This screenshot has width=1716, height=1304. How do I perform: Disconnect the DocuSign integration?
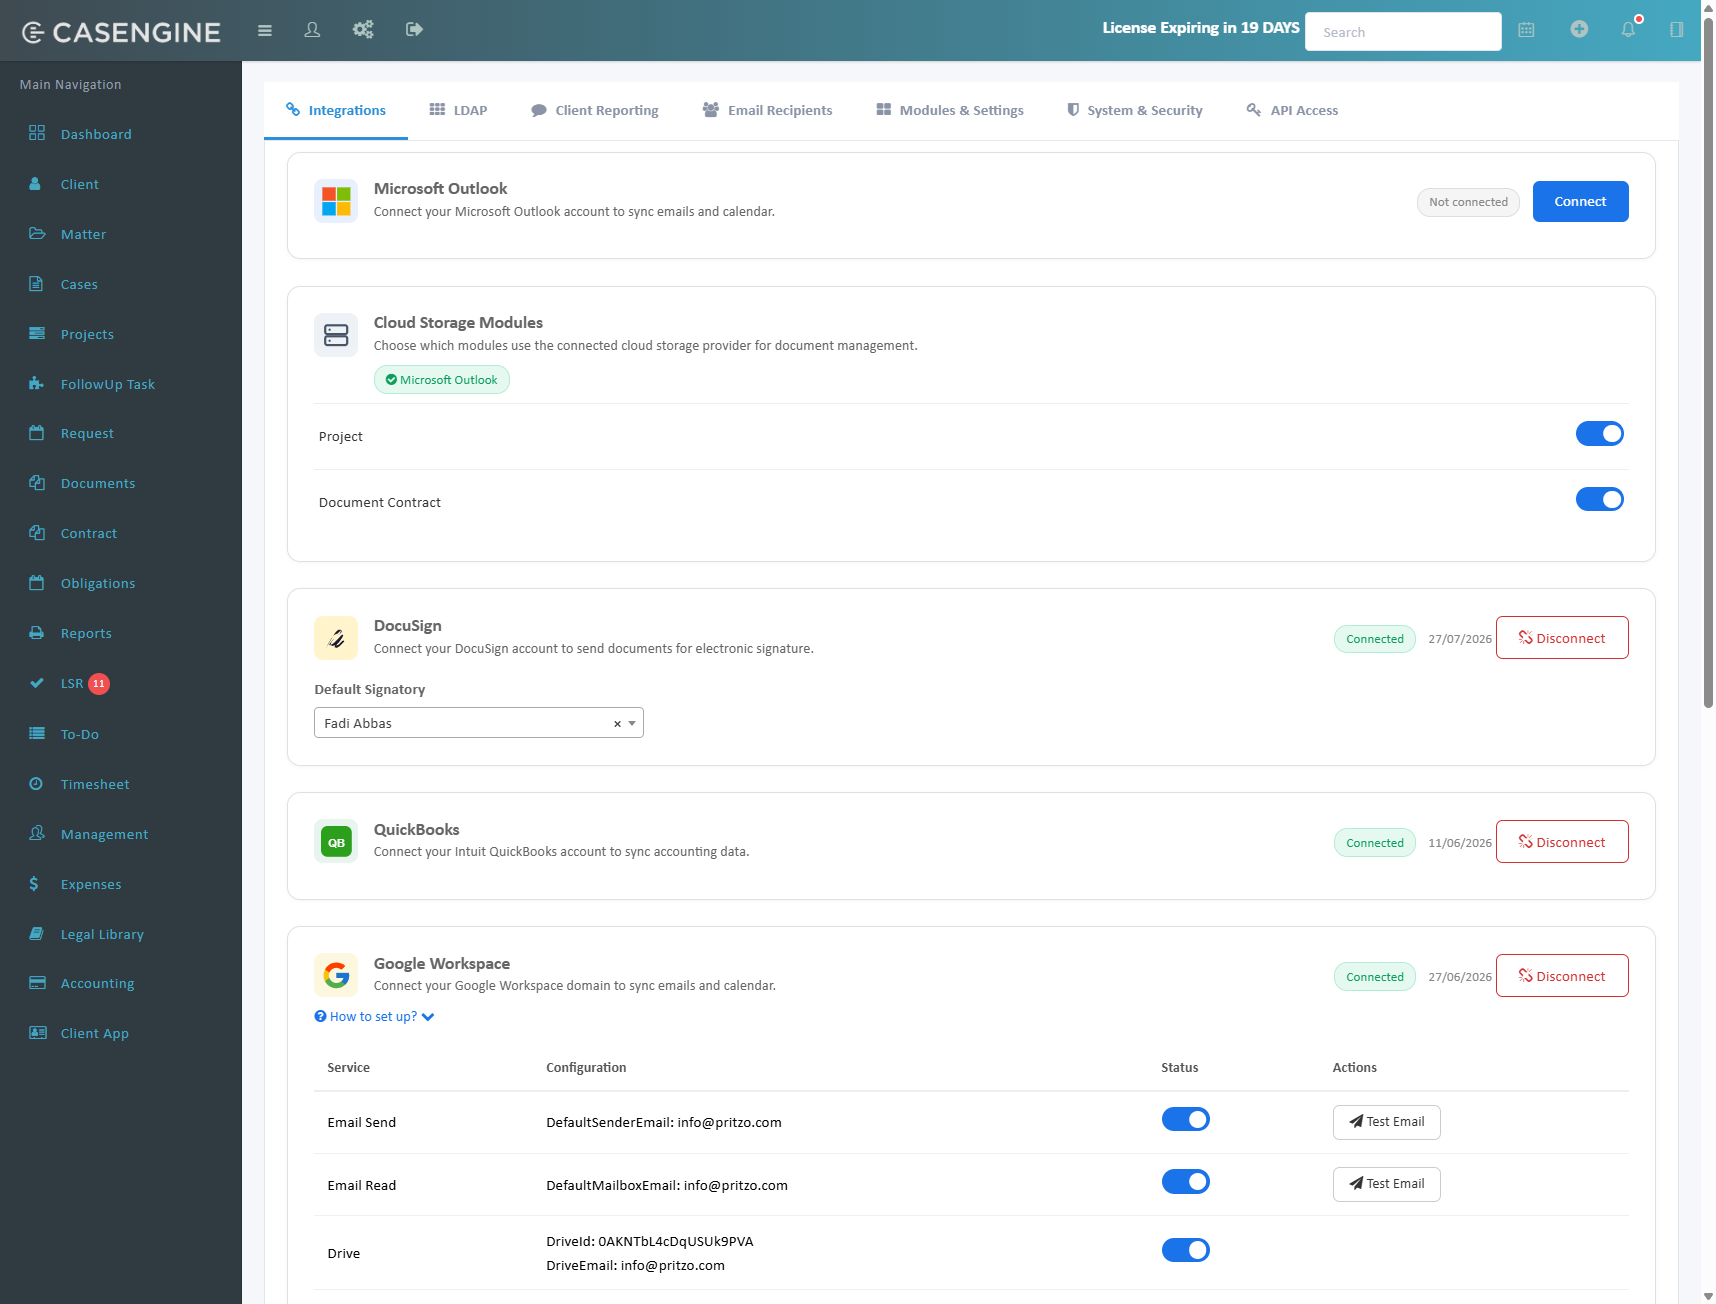pos(1562,638)
